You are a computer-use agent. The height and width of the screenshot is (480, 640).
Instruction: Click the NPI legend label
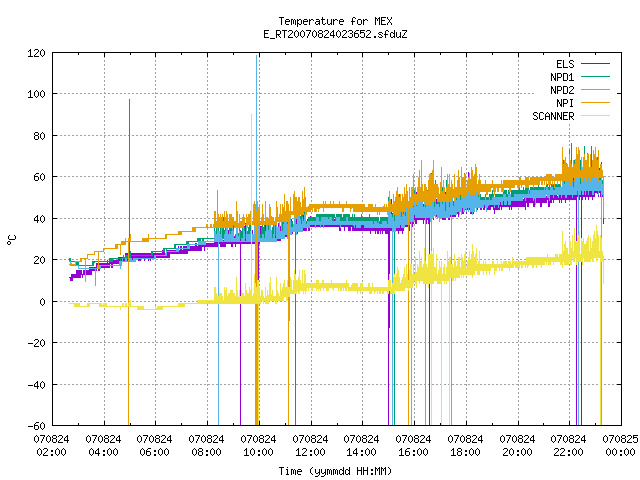[x=565, y=103]
